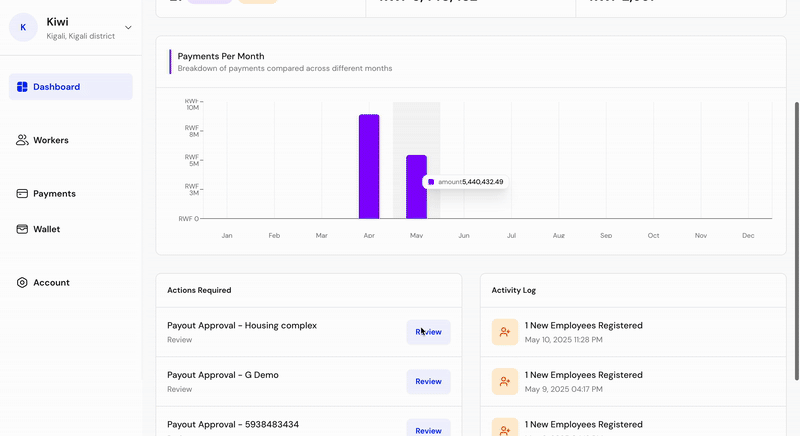Click 'Payout Approval - G Demo' text
This screenshot has width=800, height=436.
[223, 375]
